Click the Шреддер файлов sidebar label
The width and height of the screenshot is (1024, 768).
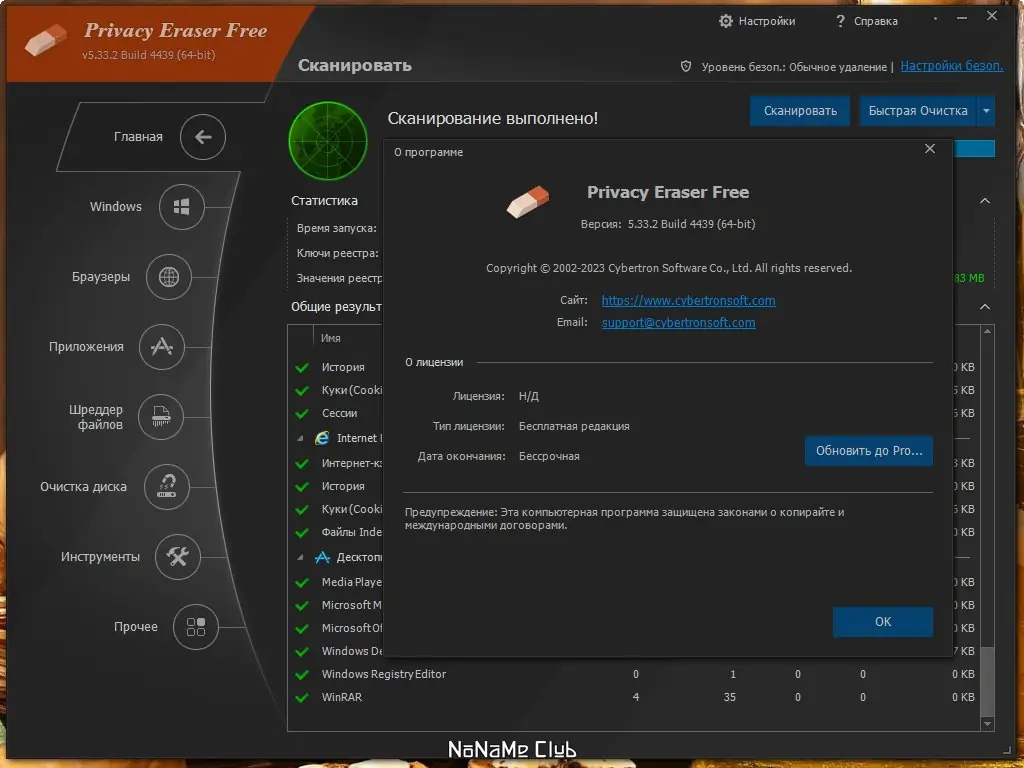pyautogui.click(x=96, y=417)
